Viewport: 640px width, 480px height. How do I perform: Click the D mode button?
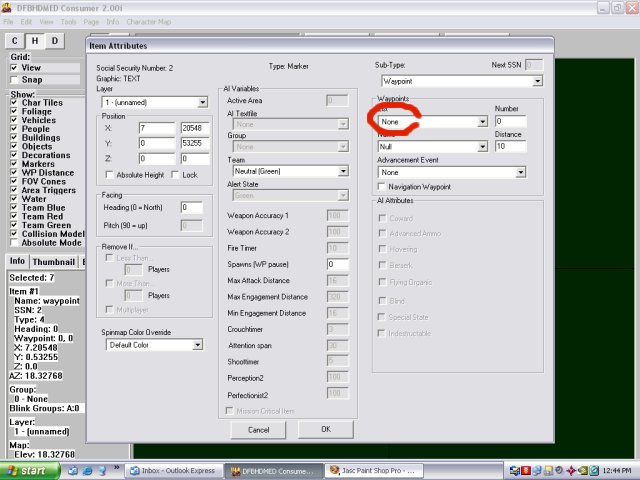[x=54, y=40]
